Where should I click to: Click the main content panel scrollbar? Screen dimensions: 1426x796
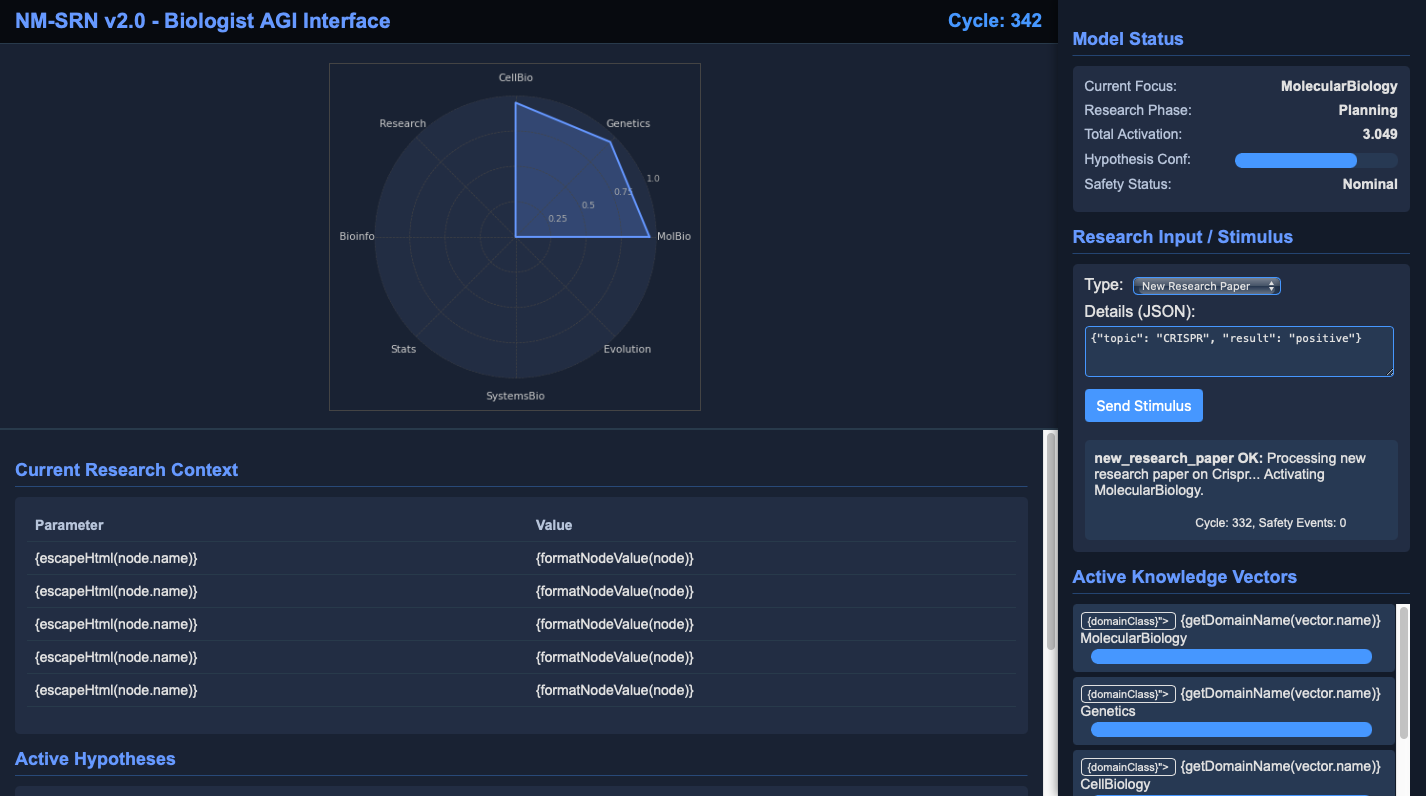tap(1050, 540)
